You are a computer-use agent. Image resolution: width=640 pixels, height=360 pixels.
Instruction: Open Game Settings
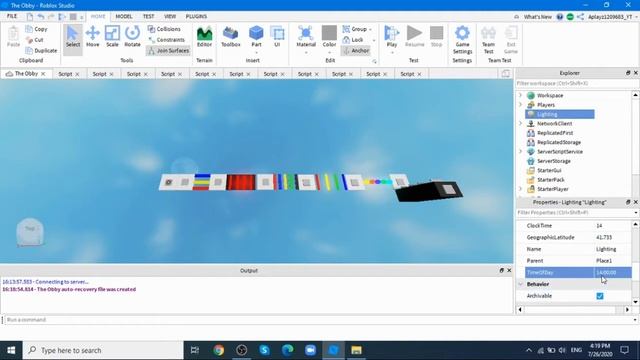[462, 40]
